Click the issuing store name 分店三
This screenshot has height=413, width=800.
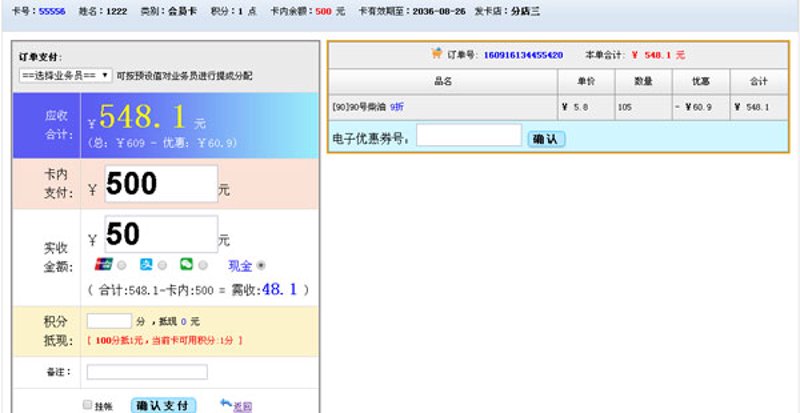click(525, 11)
